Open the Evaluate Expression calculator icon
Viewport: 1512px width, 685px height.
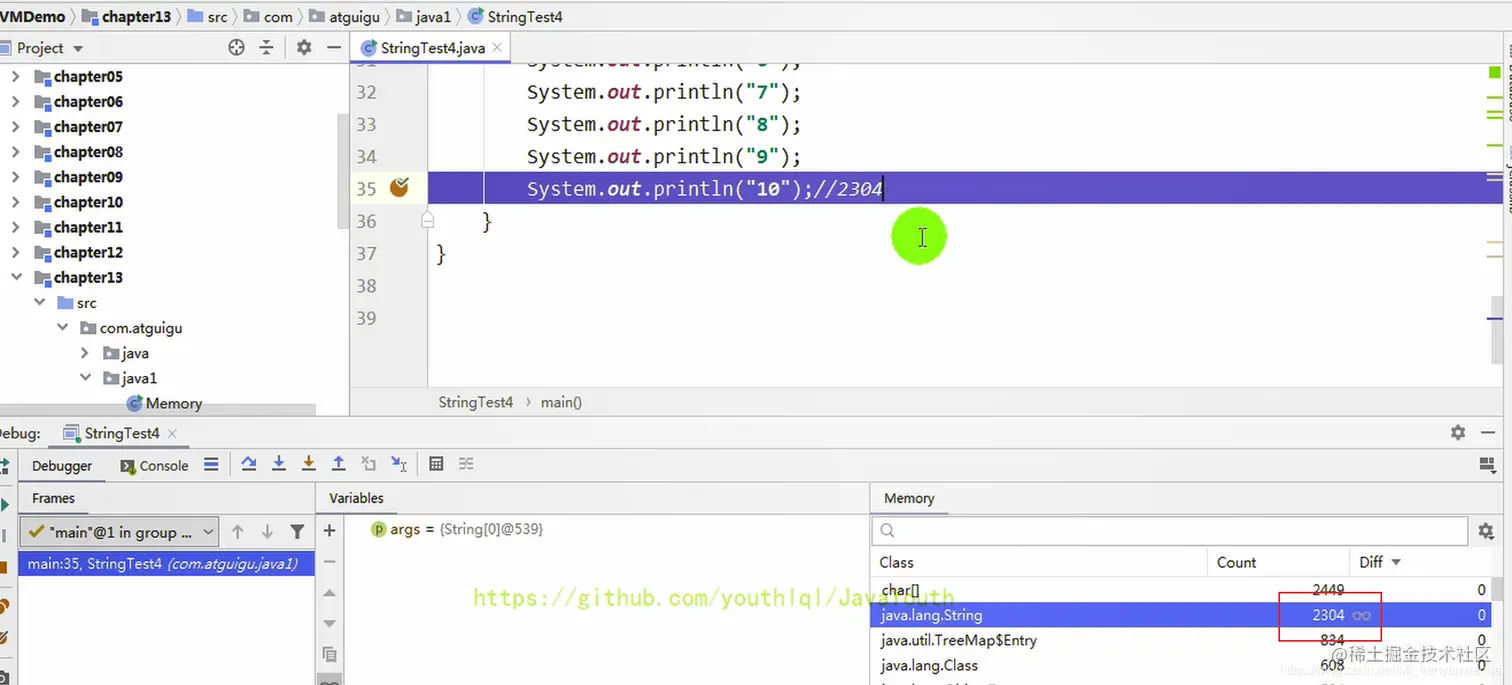click(436, 464)
